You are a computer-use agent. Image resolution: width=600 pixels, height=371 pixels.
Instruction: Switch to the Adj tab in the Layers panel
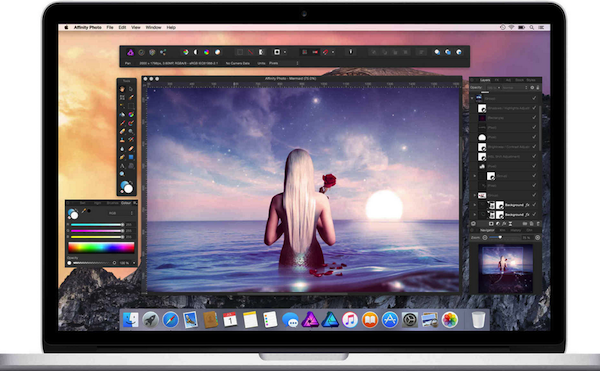pos(508,80)
